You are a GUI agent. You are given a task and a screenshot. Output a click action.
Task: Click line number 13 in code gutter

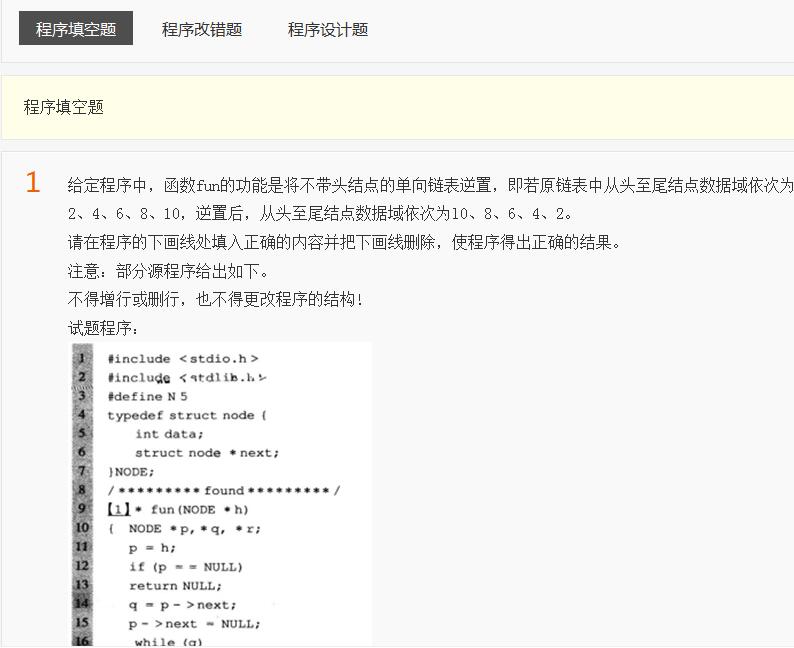(x=82, y=585)
